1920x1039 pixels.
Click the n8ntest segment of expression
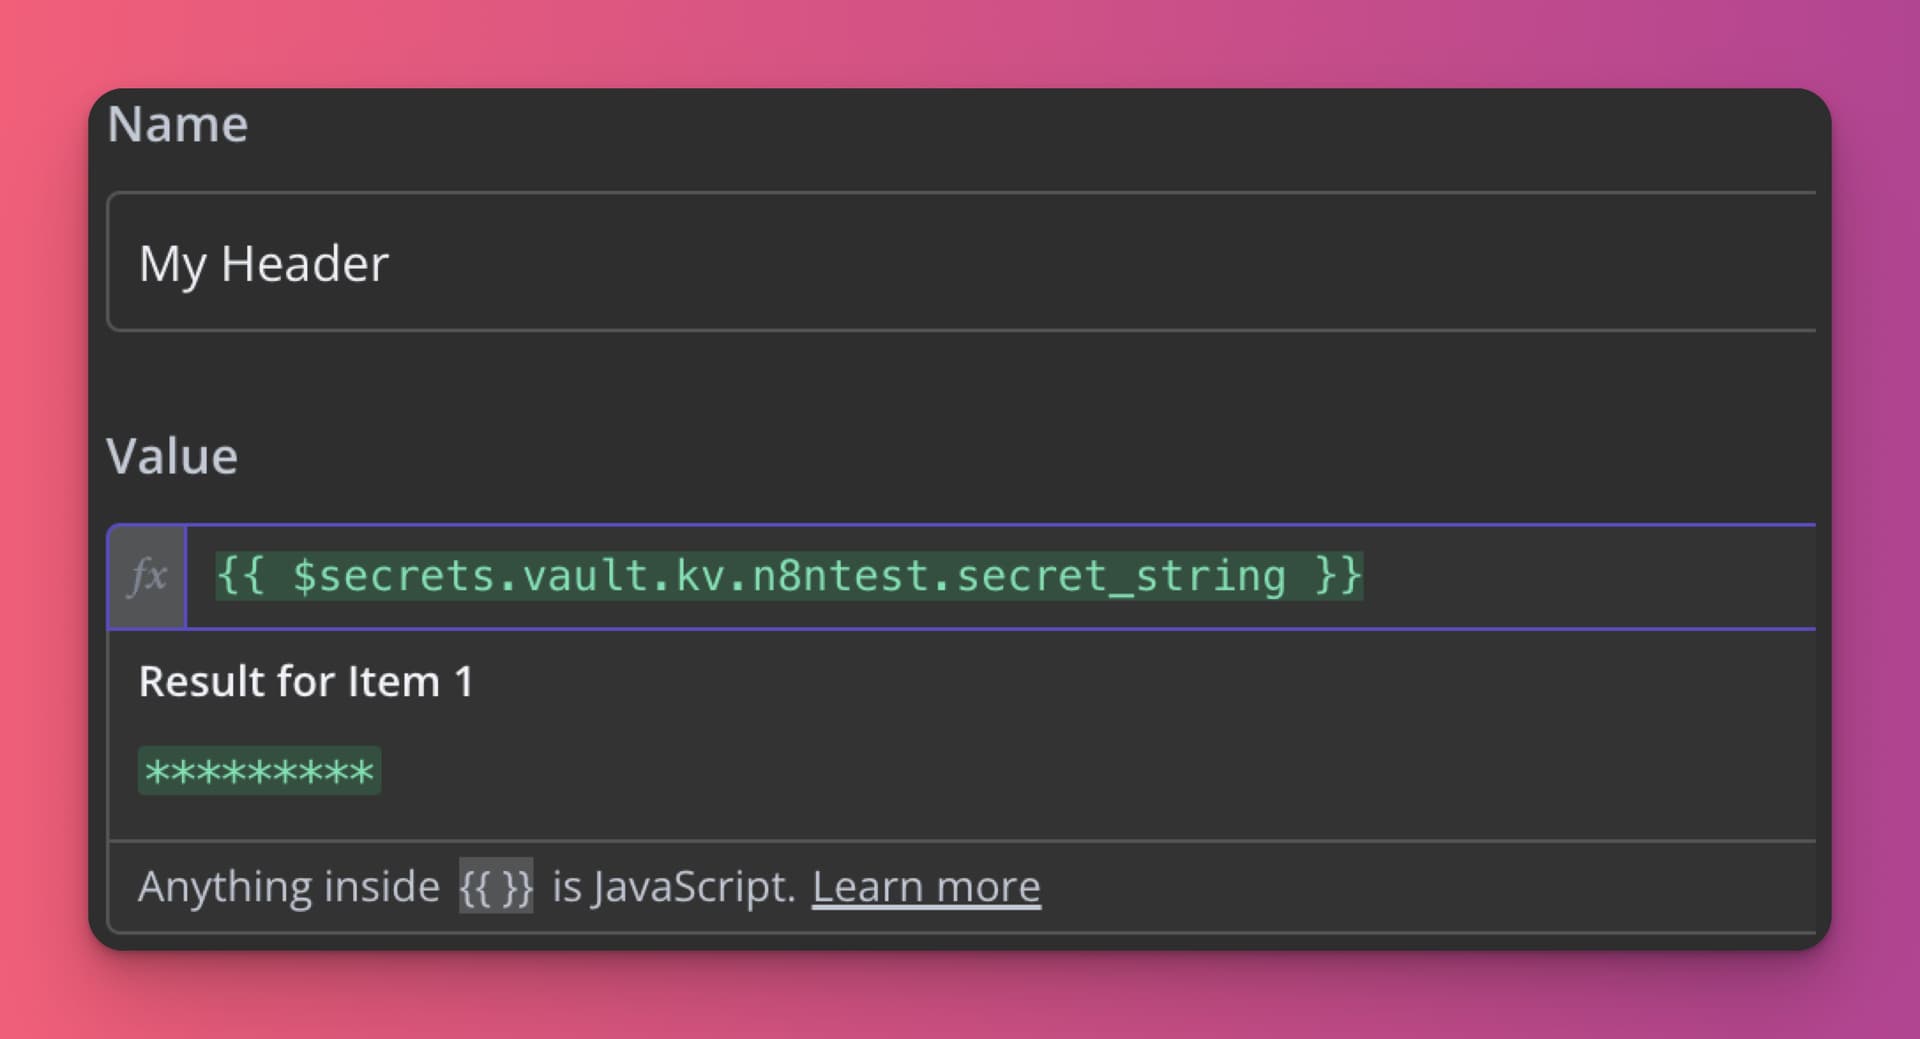click(839, 576)
